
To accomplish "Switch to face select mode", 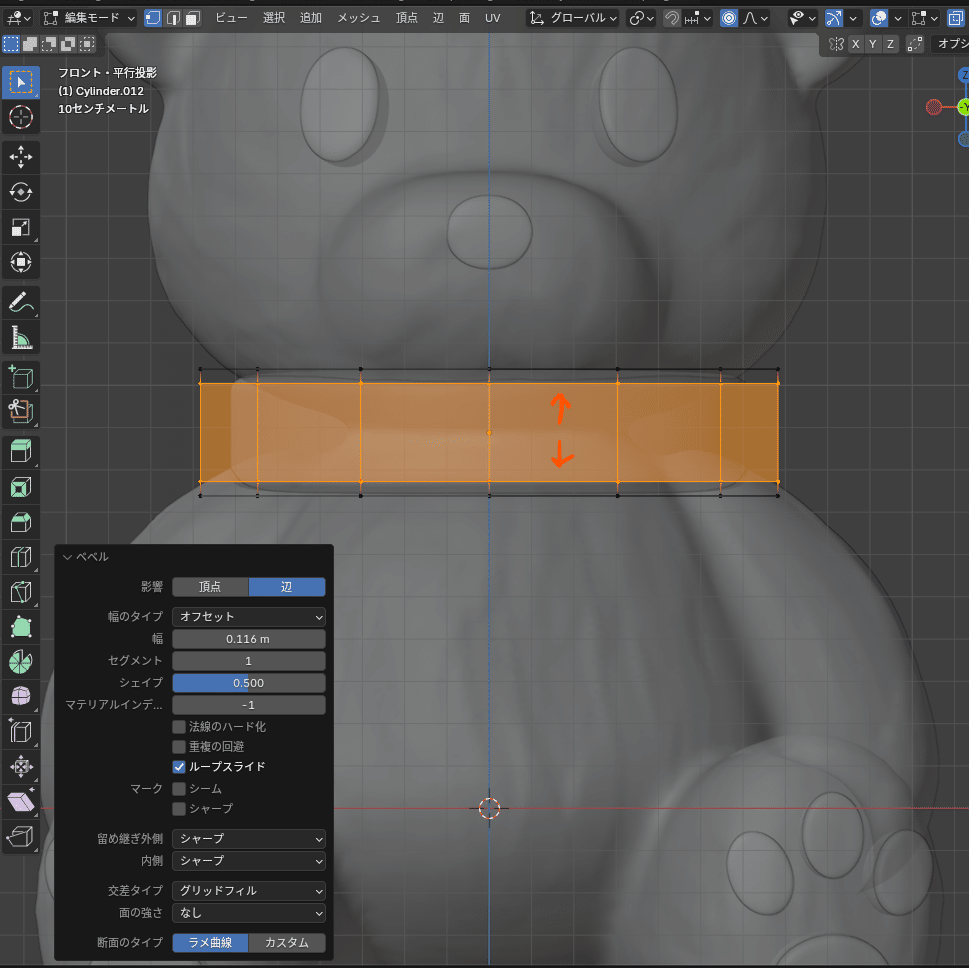I will (x=193, y=18).
